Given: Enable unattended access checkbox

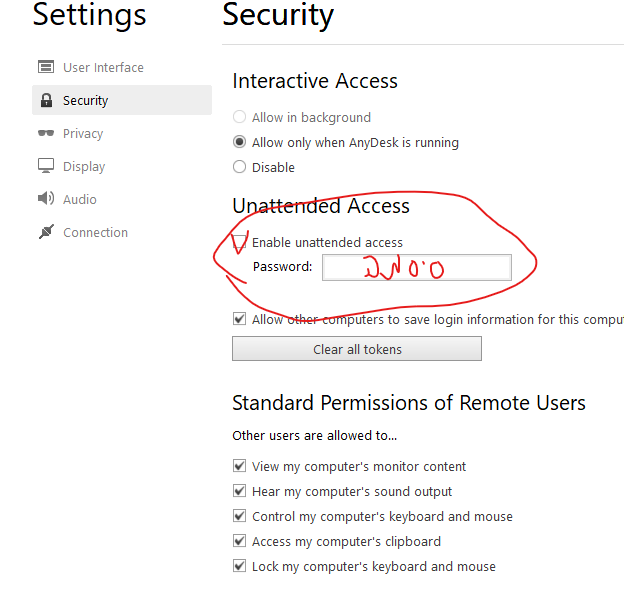Looking at the screenshot, I should (239, 242).
